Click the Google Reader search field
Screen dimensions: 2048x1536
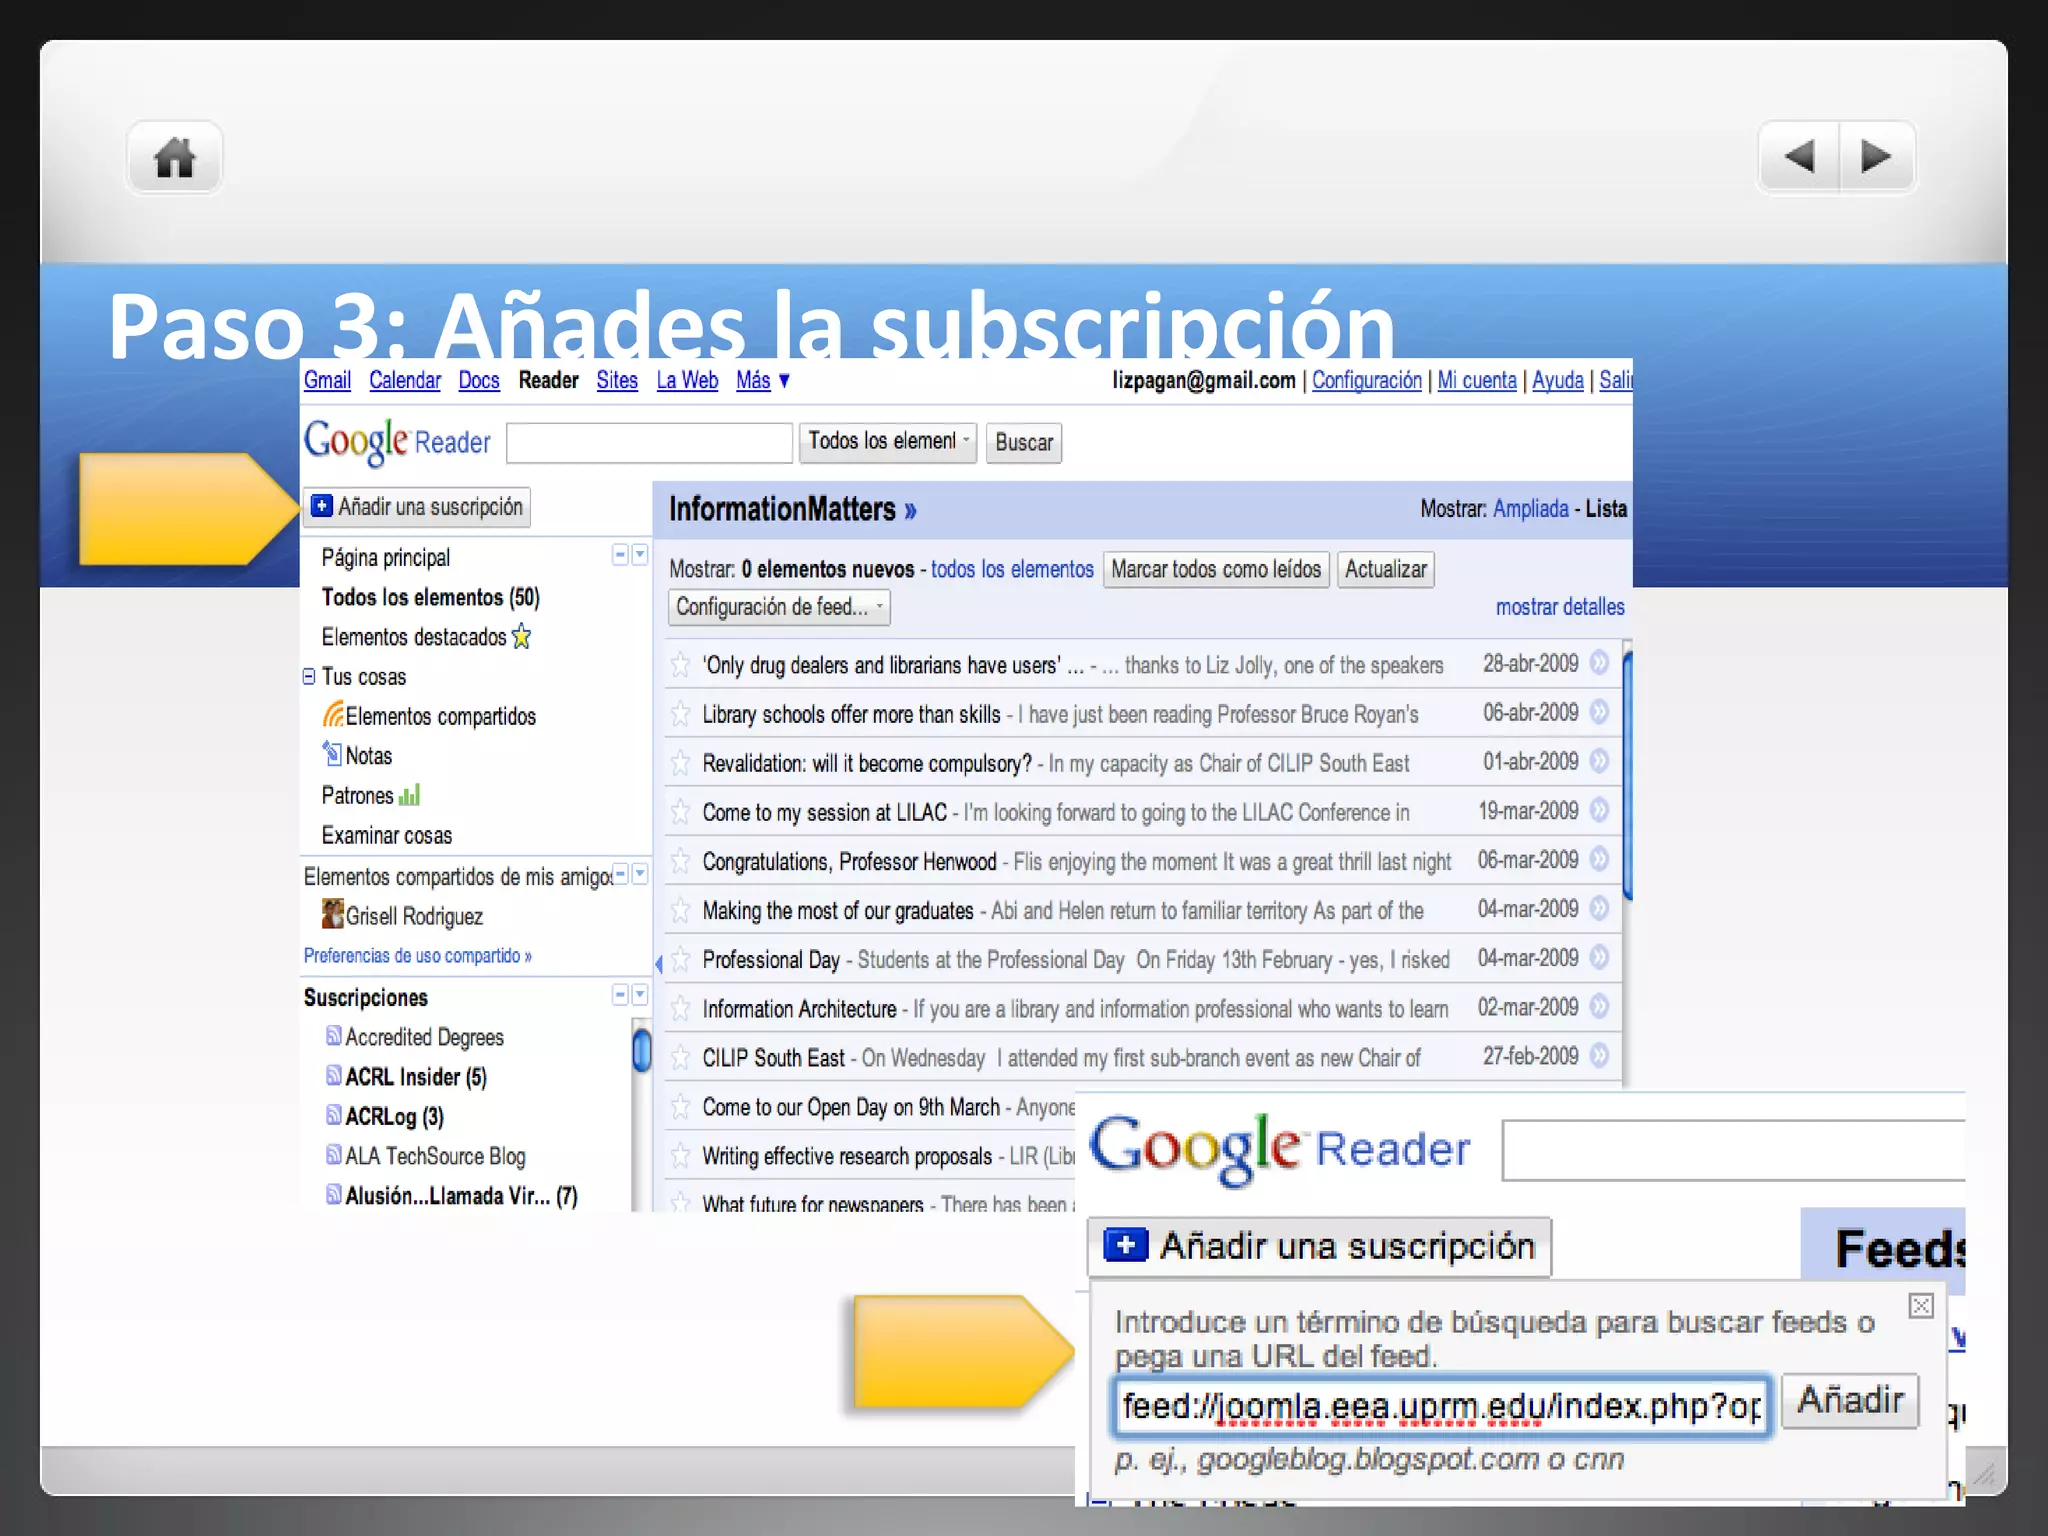click(649, 443)
